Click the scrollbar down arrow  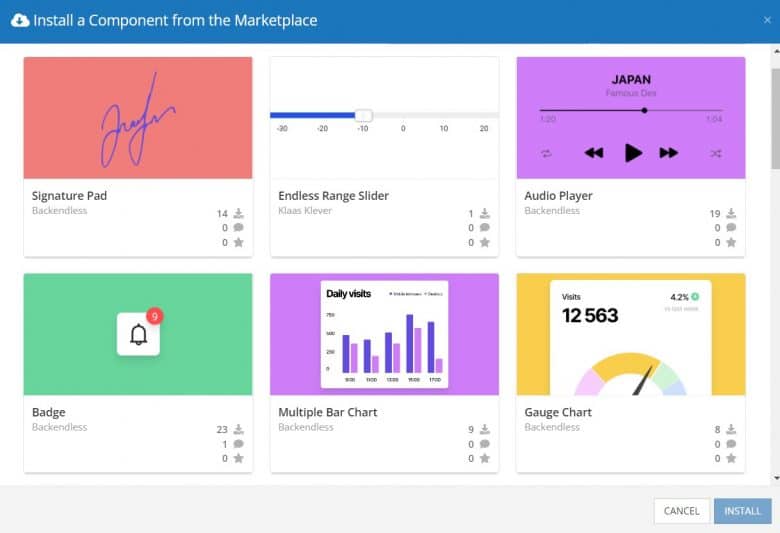point(776,478)
